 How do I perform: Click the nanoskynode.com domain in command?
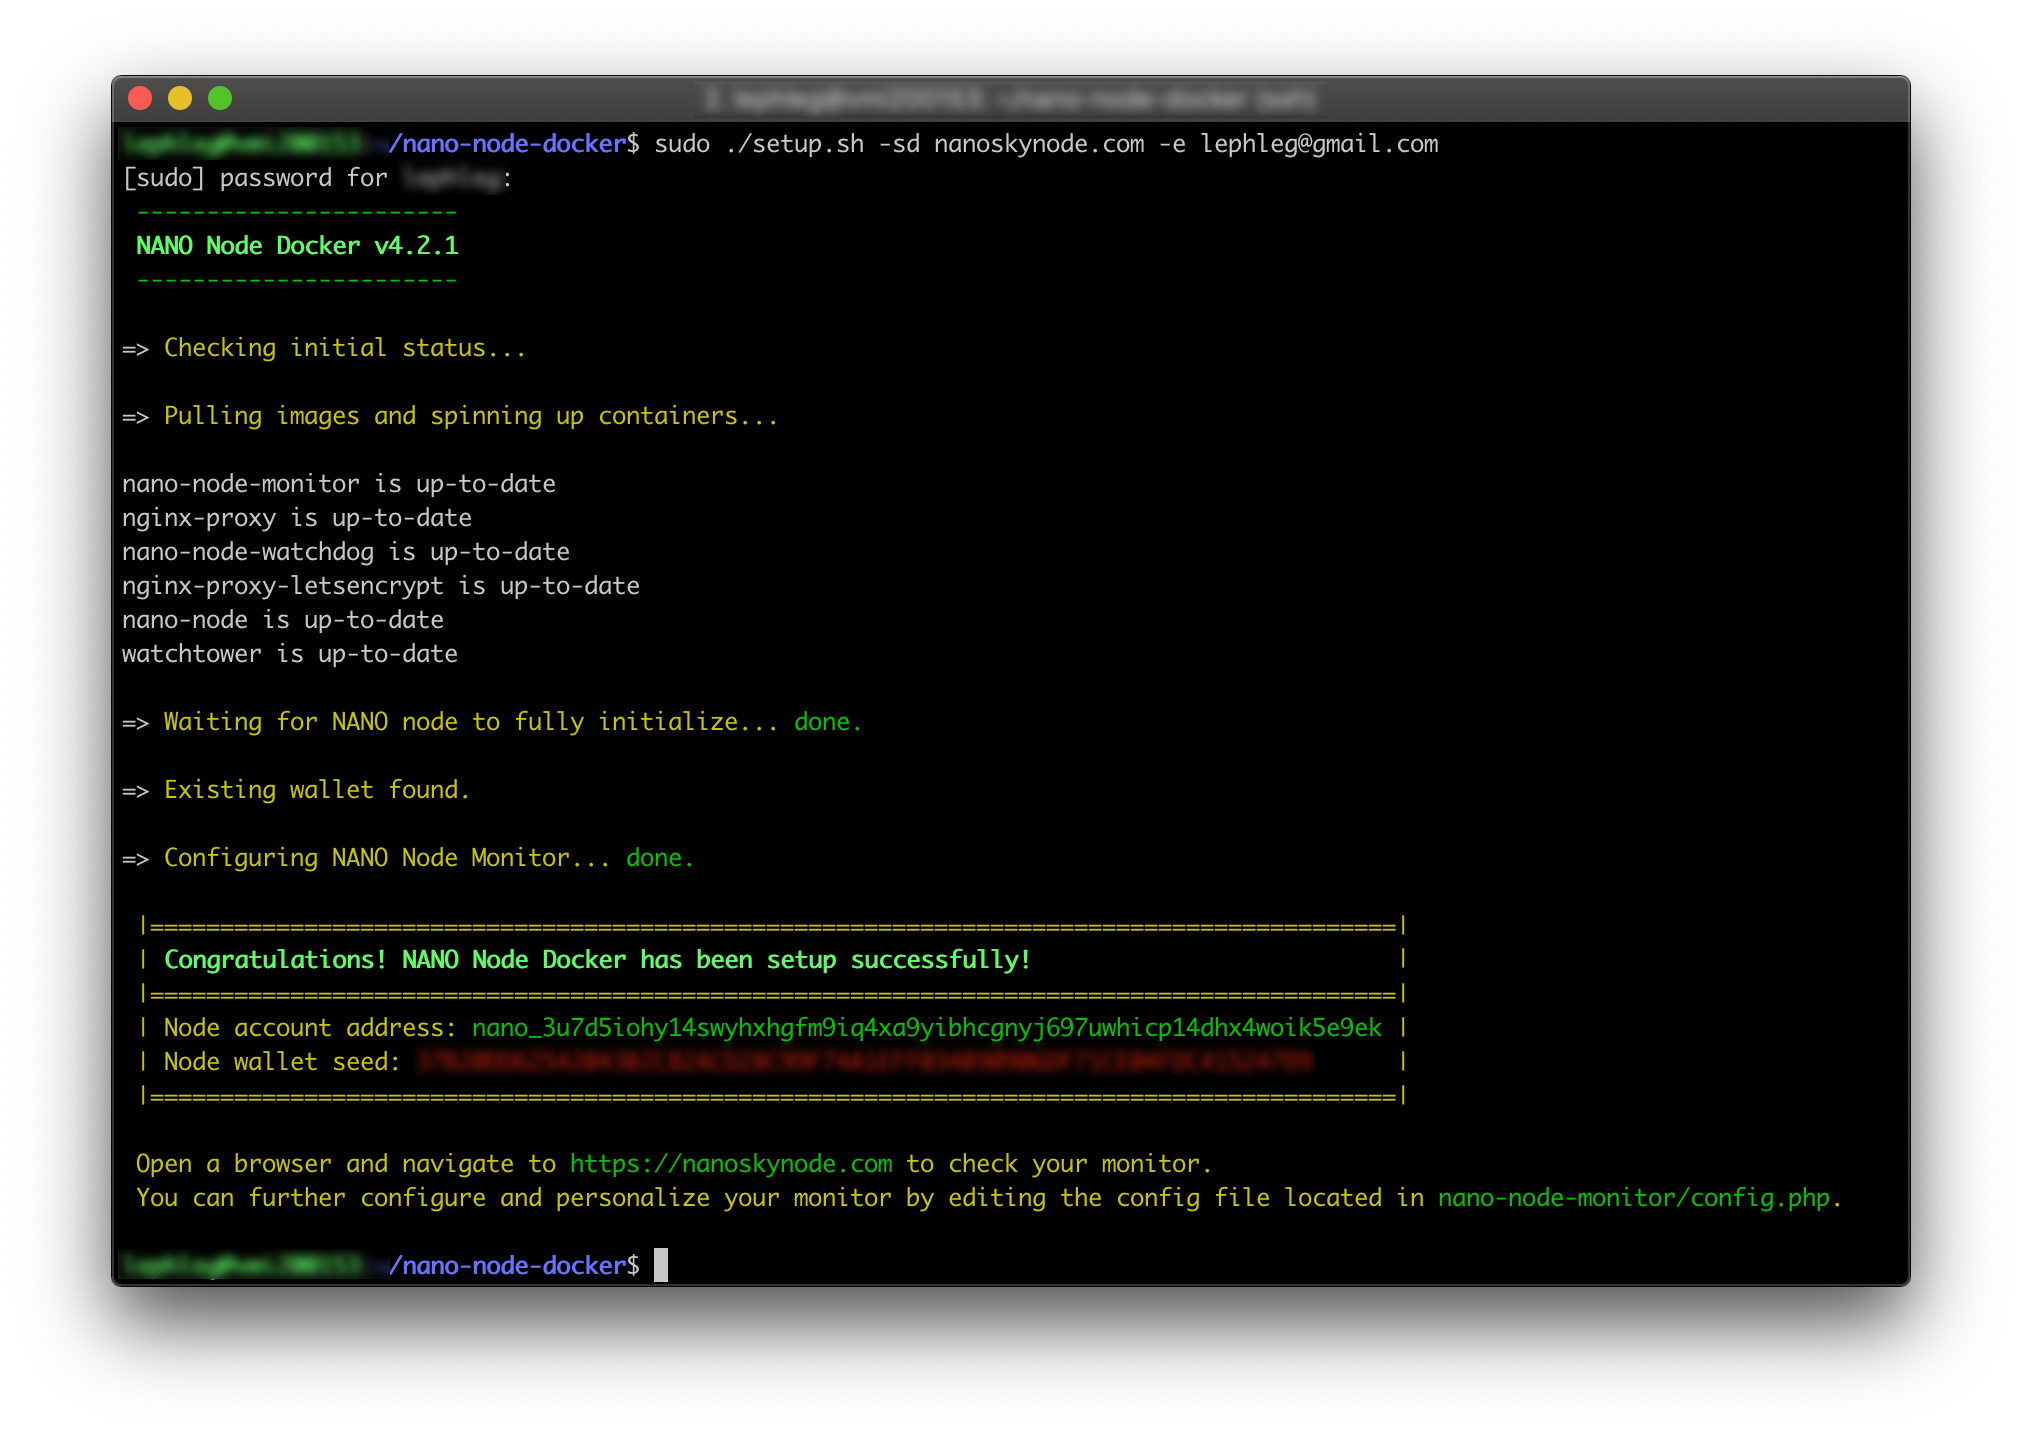(1039, 144)
